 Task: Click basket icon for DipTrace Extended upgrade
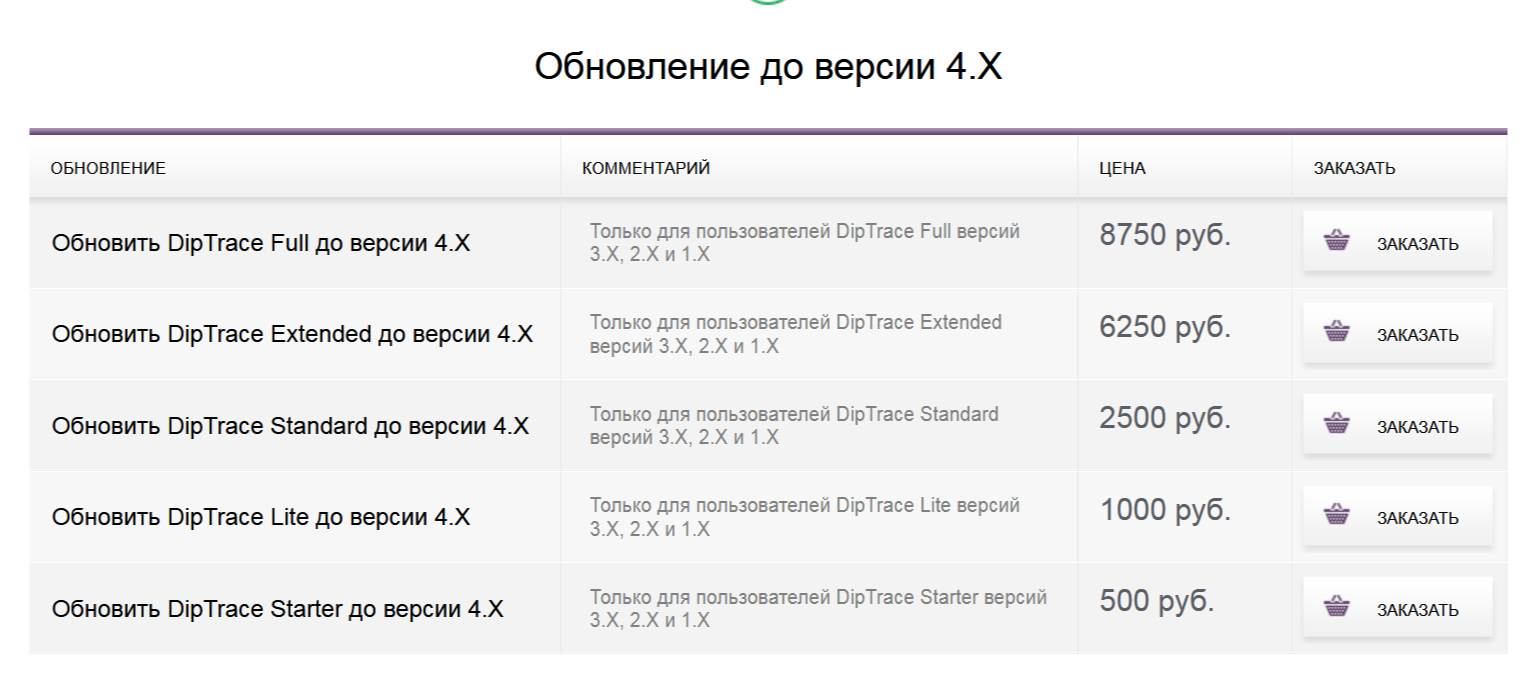1337,333
